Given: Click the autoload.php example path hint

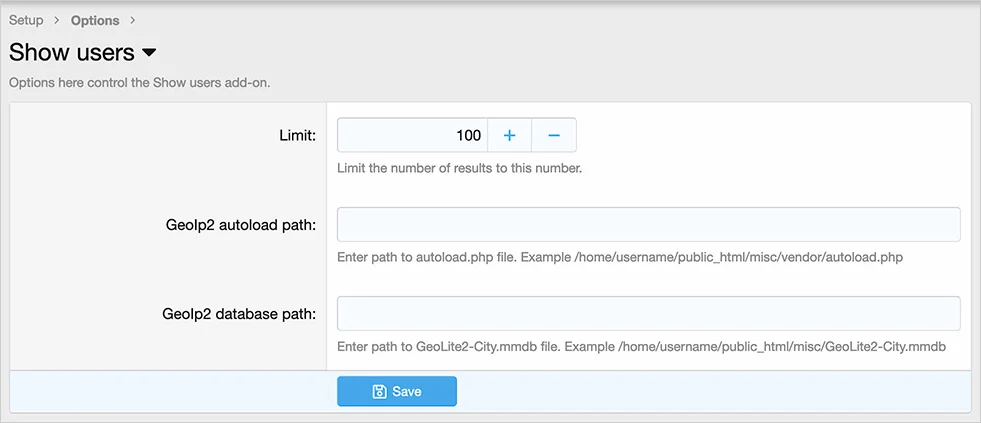Looking at the screenshot, I should point(619,257).
